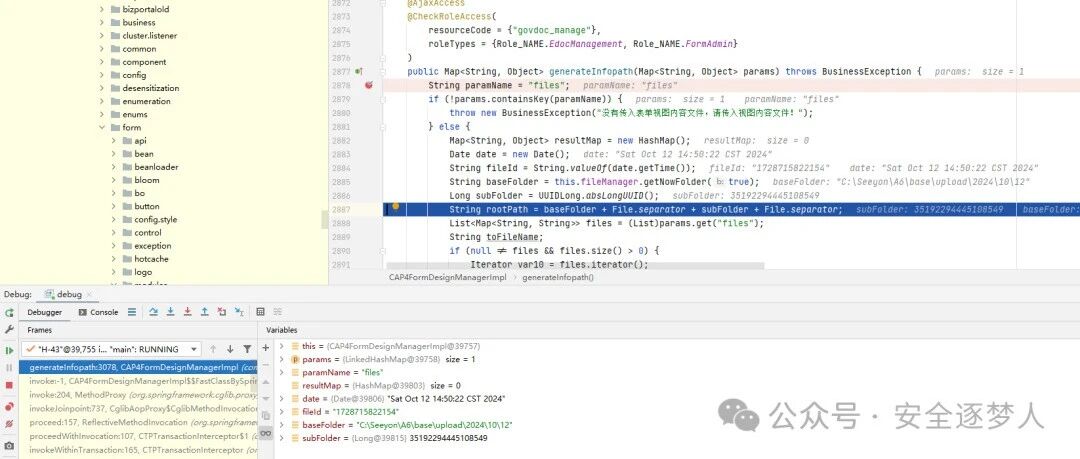Switch to the Console tab
The width and height of the screenshot is (1080, 459).
[x=98, y=312]
